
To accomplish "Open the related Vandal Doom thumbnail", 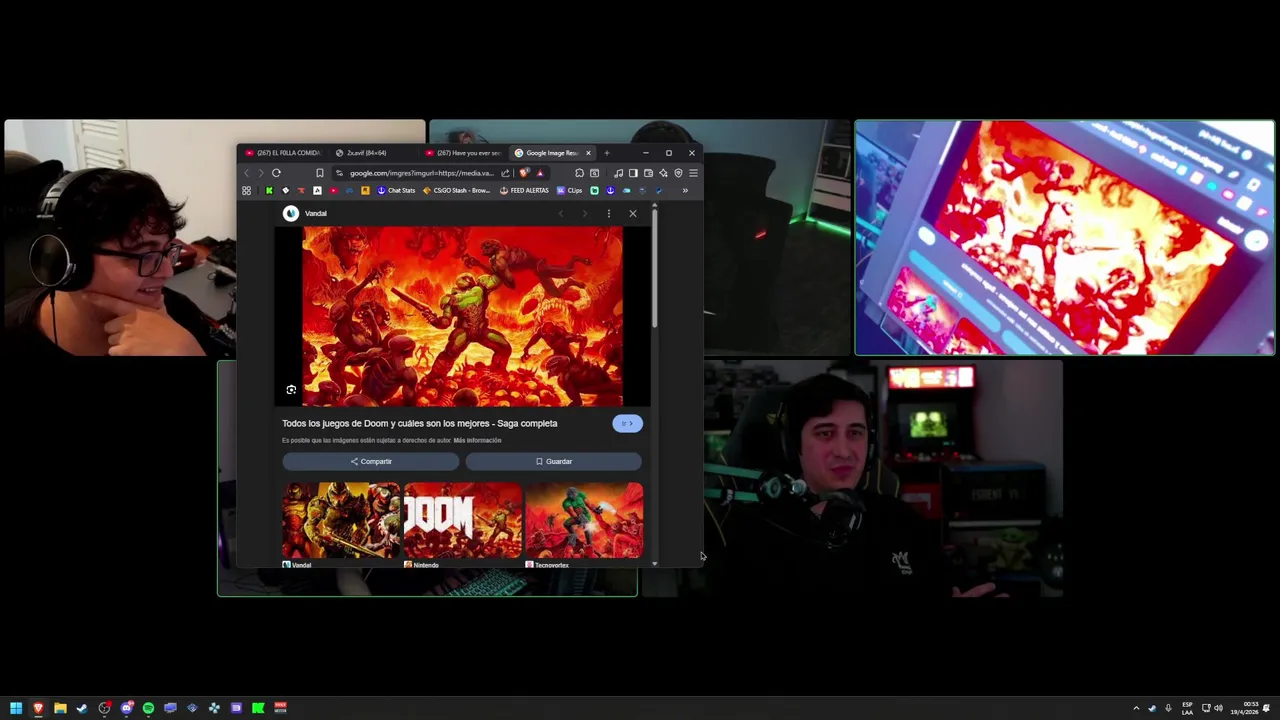I will [341, 520].
